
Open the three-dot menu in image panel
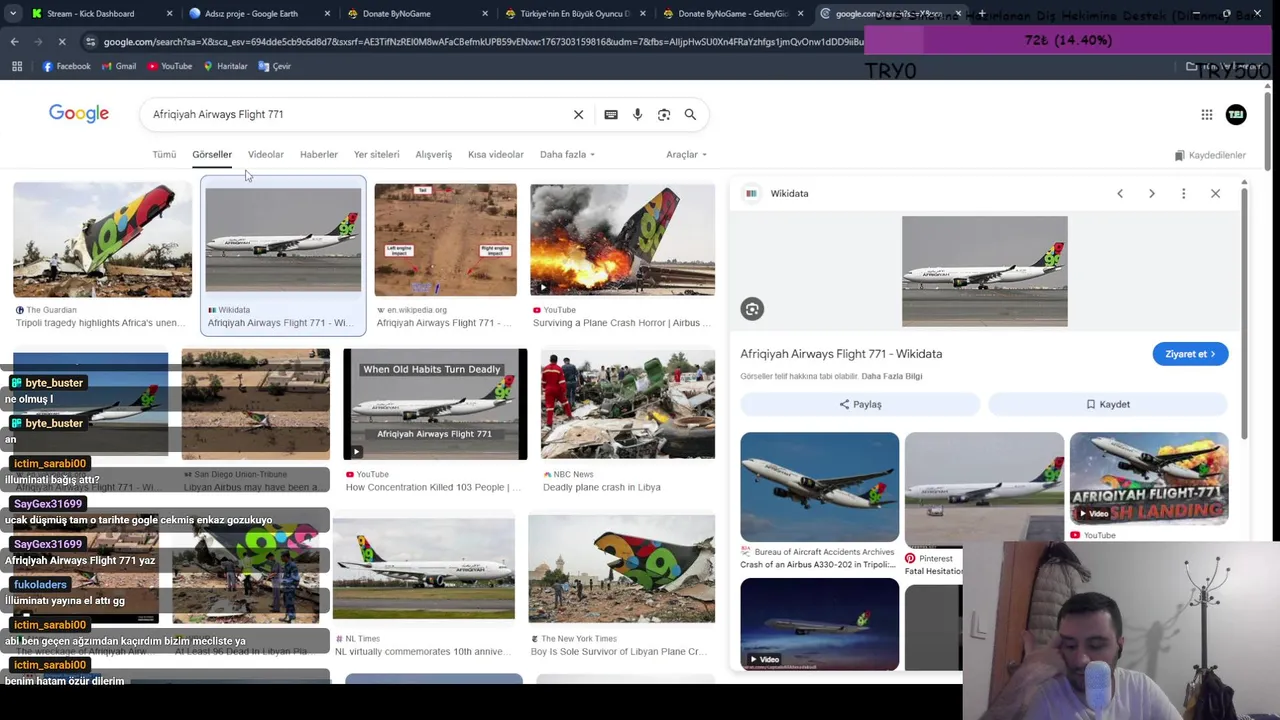pos(1184,194)
